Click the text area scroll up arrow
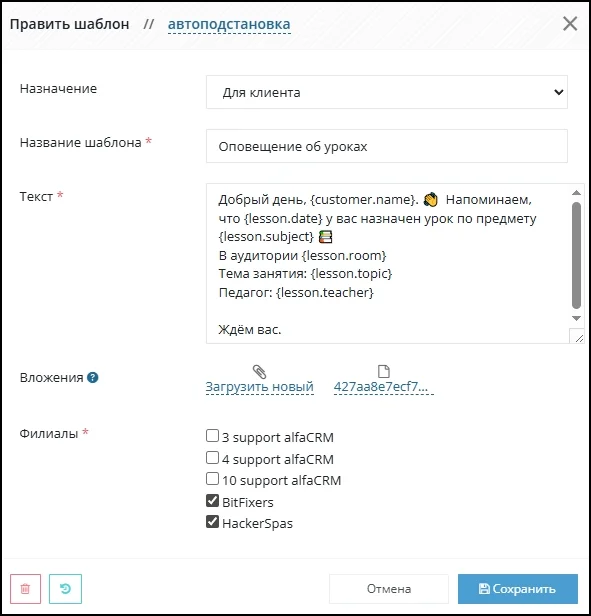The width and height of the screenshot is (591, 616). [x=576, y=192]
